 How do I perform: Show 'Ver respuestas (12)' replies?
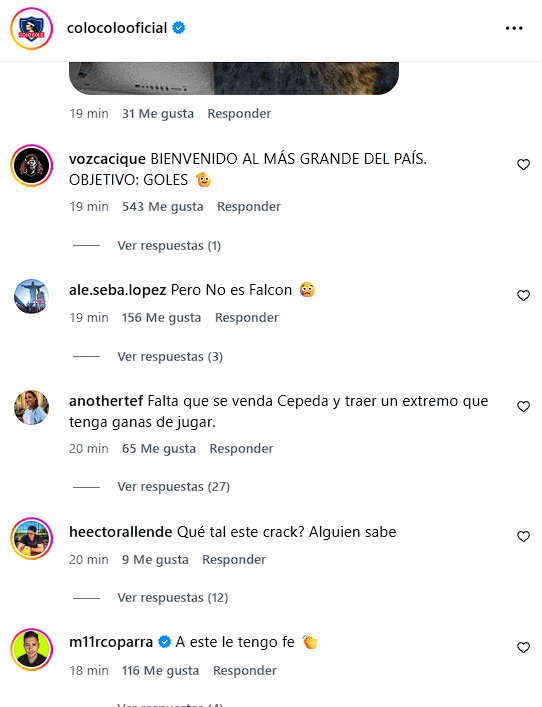[173, 598]
